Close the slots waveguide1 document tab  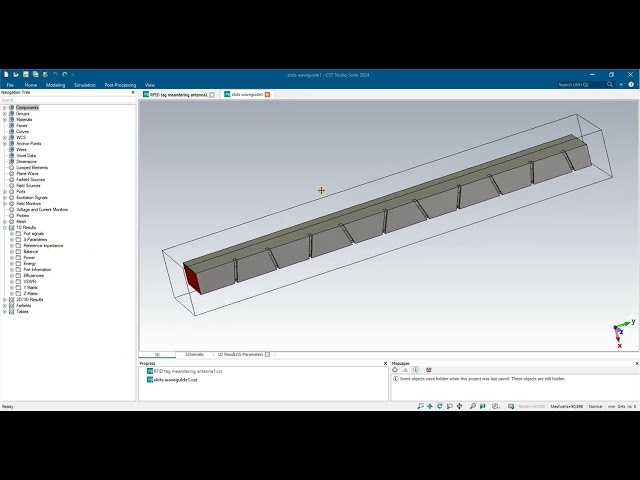click(x=267, y=94)
